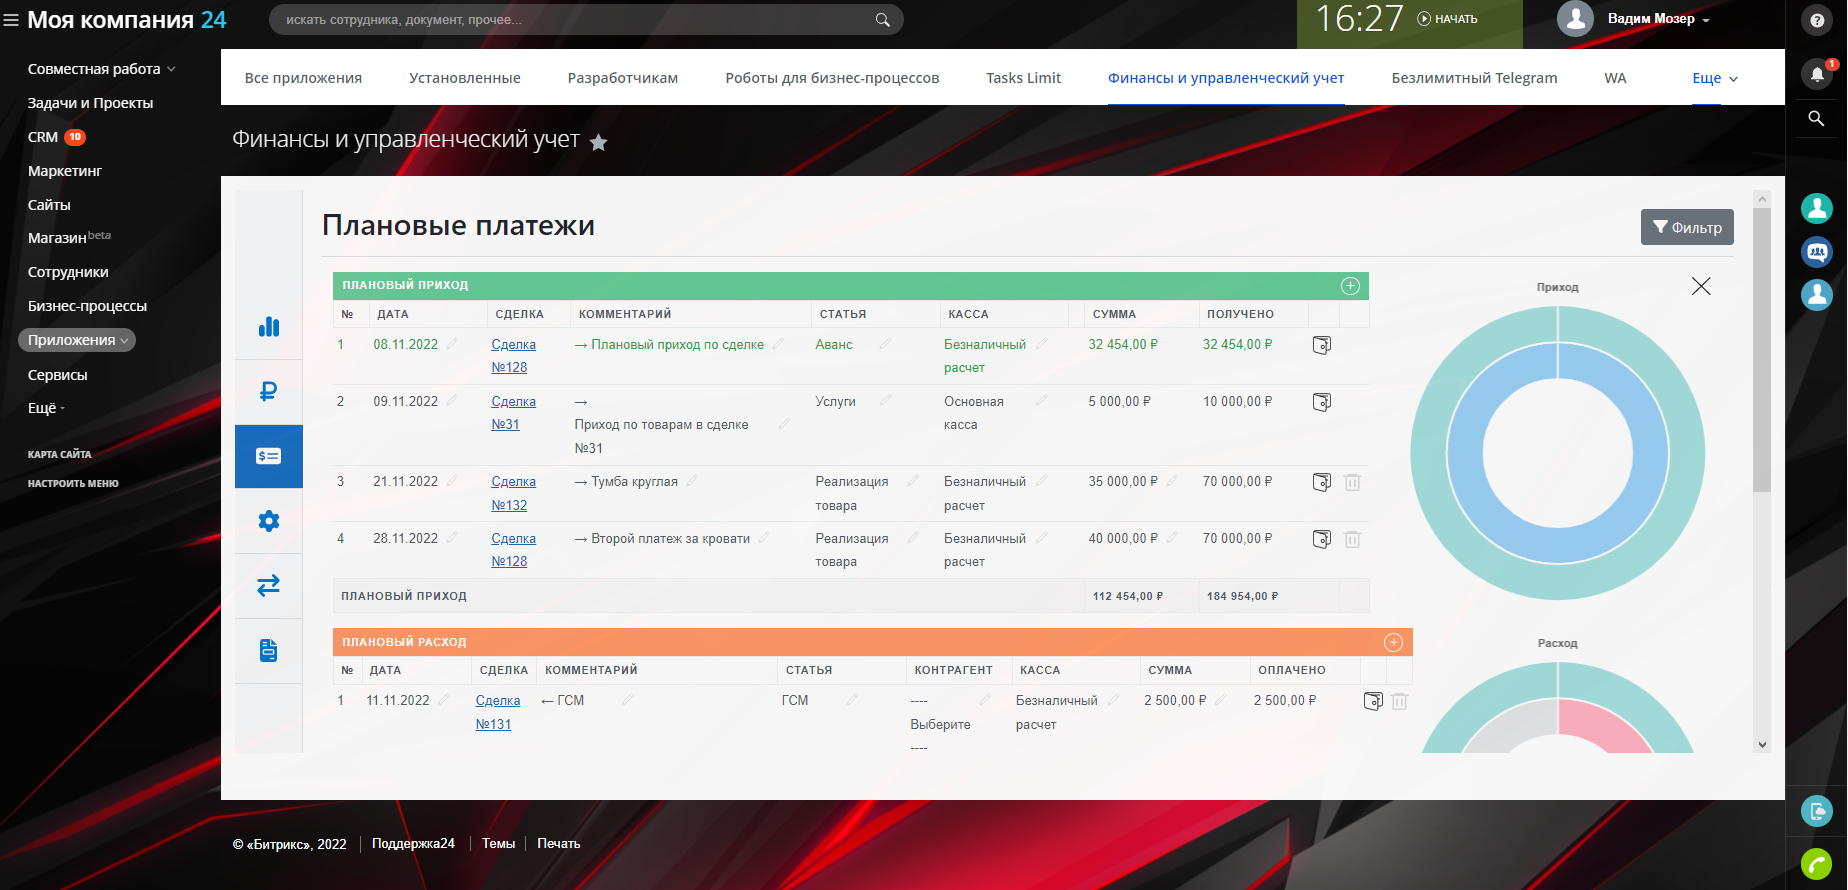
Task: Open Вадим Мозер user menu dropdown
Action: tap(1658, 19)
